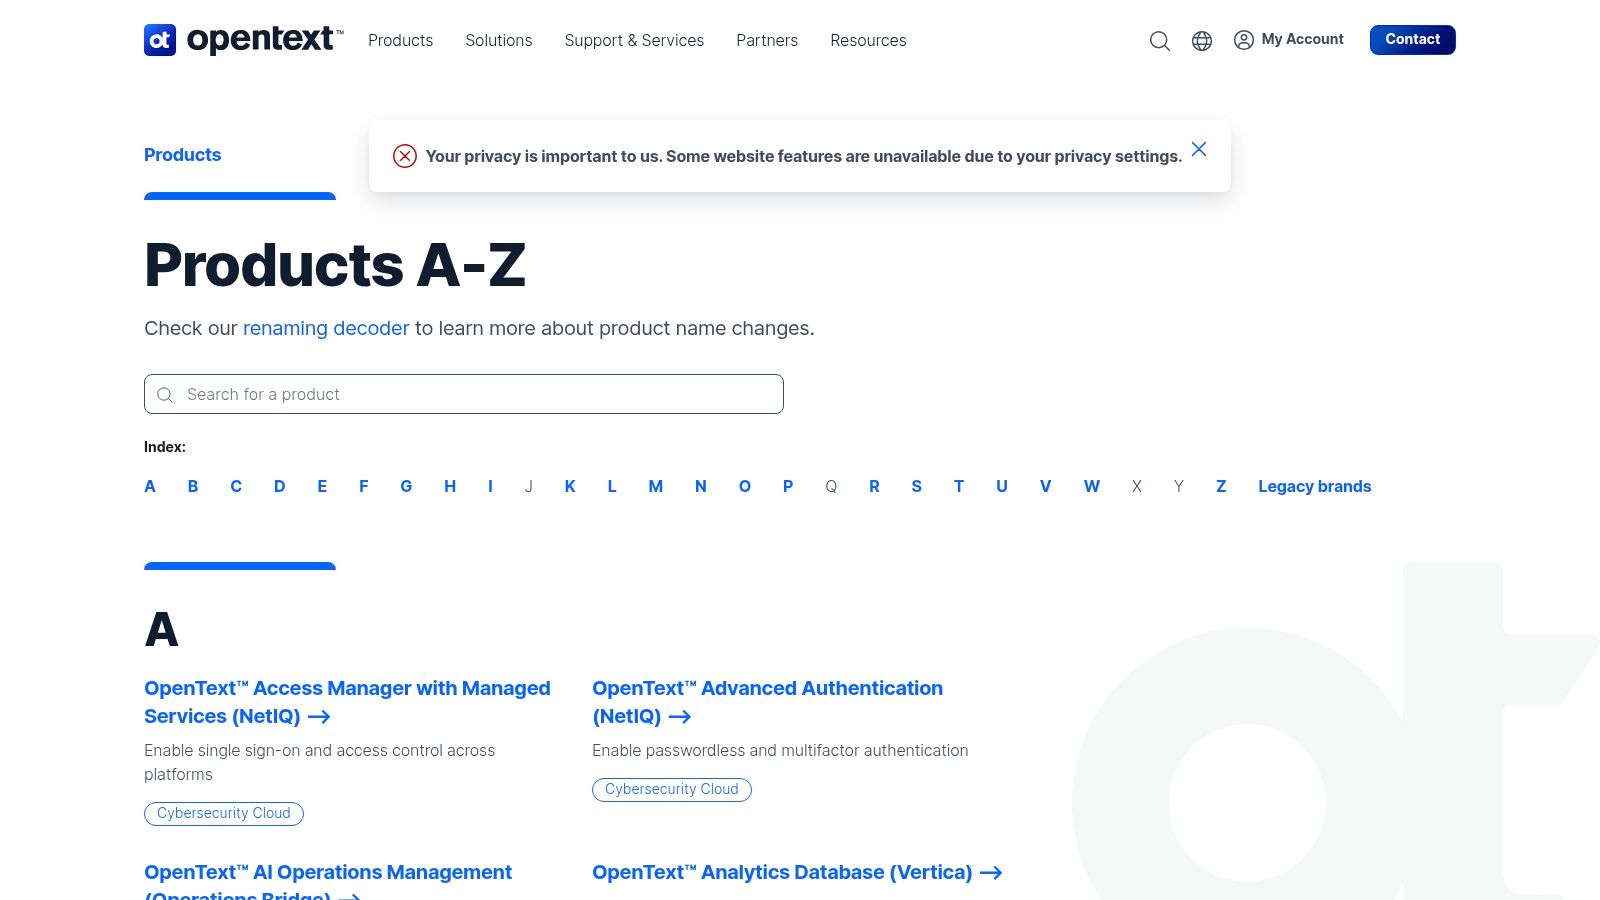The image size is (1600, 900).
Task: Open the renaming decoder link
Action: point(325,328)
